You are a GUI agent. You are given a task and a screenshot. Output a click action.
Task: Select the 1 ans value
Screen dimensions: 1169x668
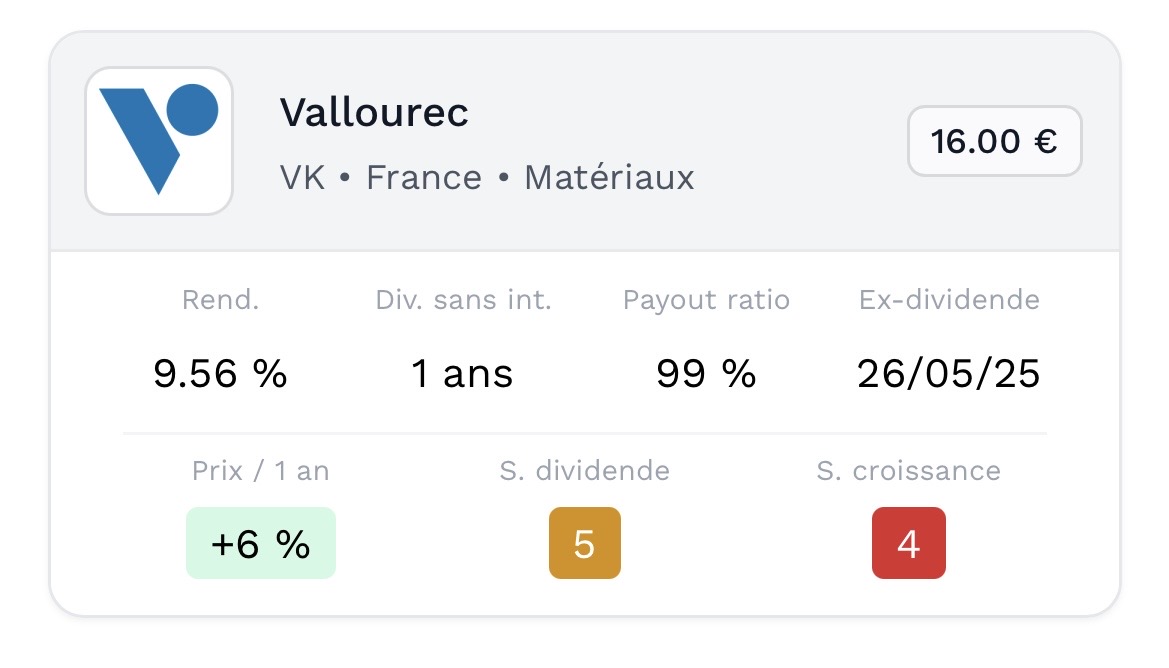[462, 374]
